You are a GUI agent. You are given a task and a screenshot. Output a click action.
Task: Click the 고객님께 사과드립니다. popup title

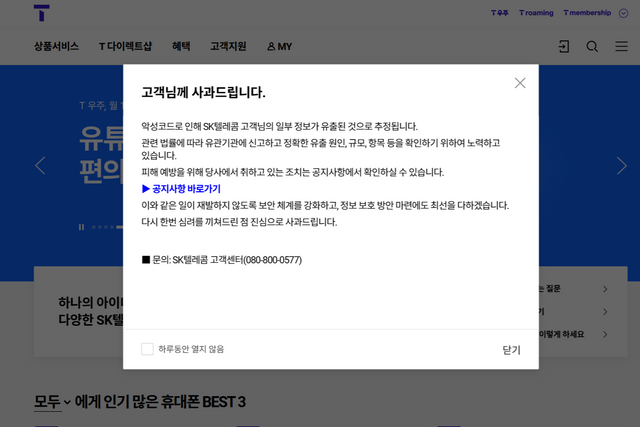pos(203,92)
